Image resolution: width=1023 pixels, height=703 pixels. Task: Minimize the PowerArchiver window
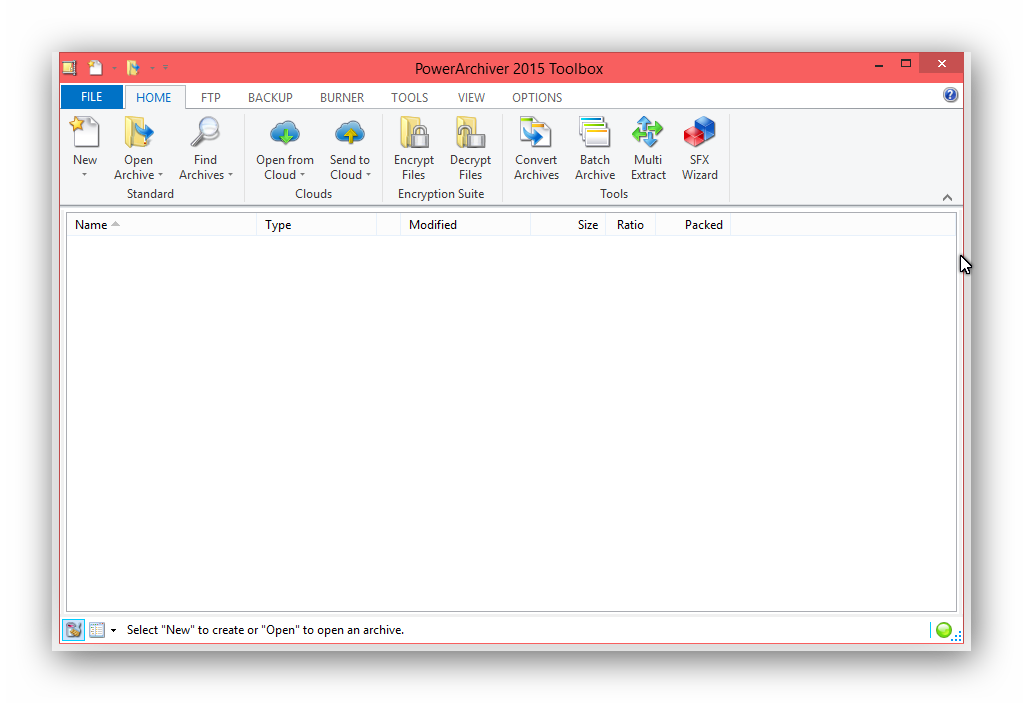coord(879,65)
